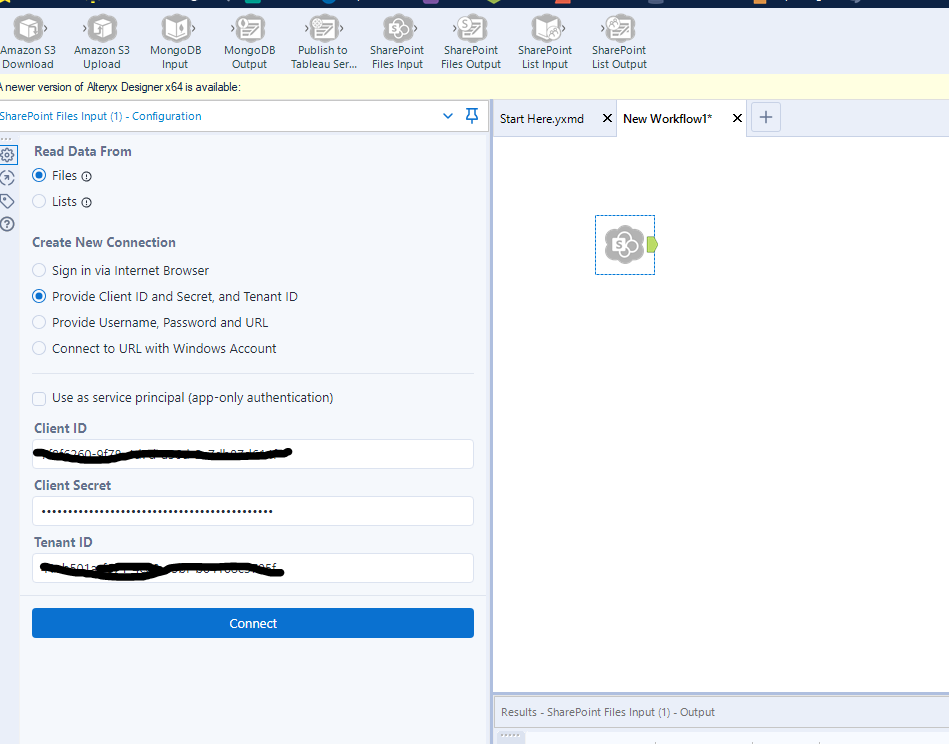Select the Amazon S3 Download tool

pos(28,42)
